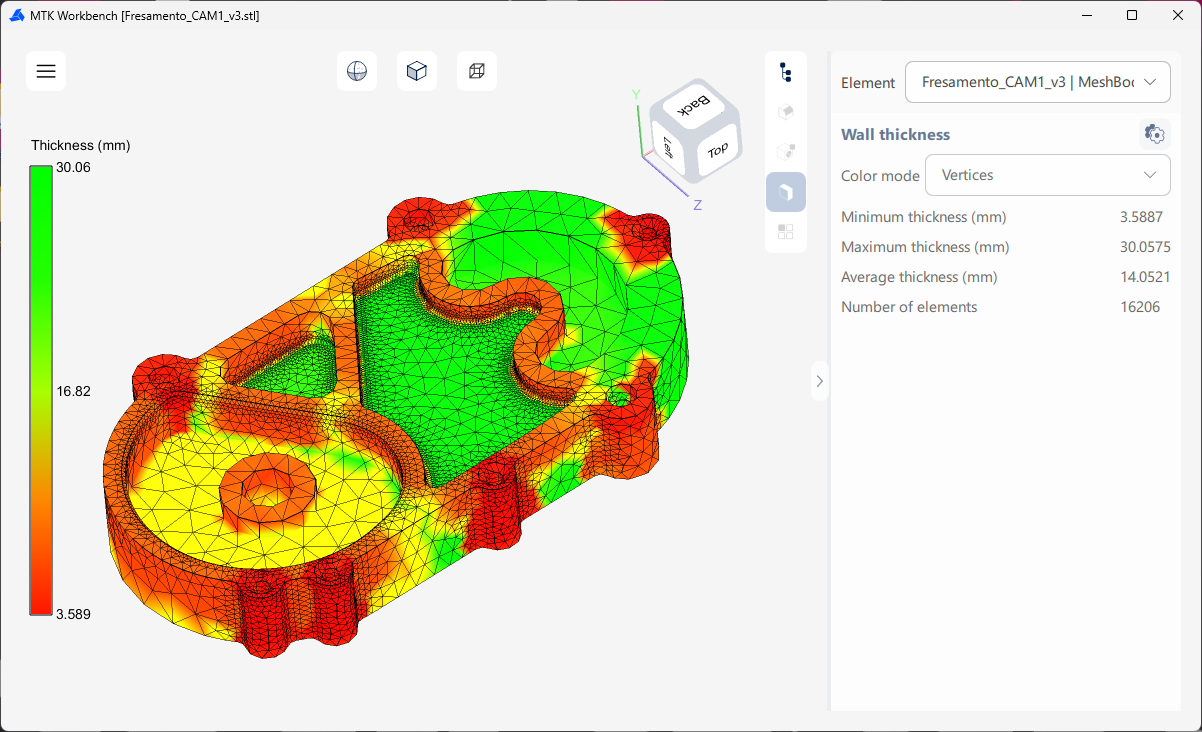
Task: Close the MTK Workbench window
Action: pos(1178,15)
